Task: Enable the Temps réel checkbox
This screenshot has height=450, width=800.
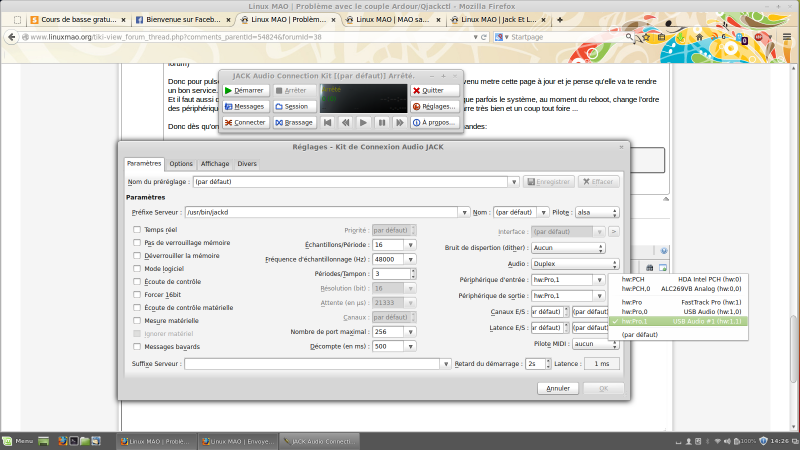Action: 137,230
